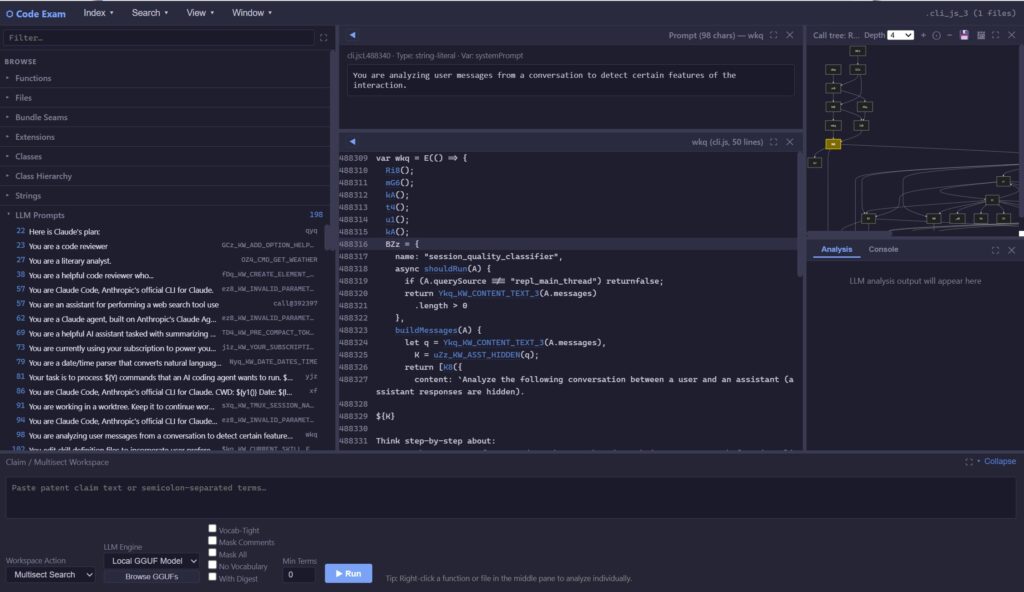
Task: Expand the Functions browse section
Action: pyautogui.click(x=33, y=78)
